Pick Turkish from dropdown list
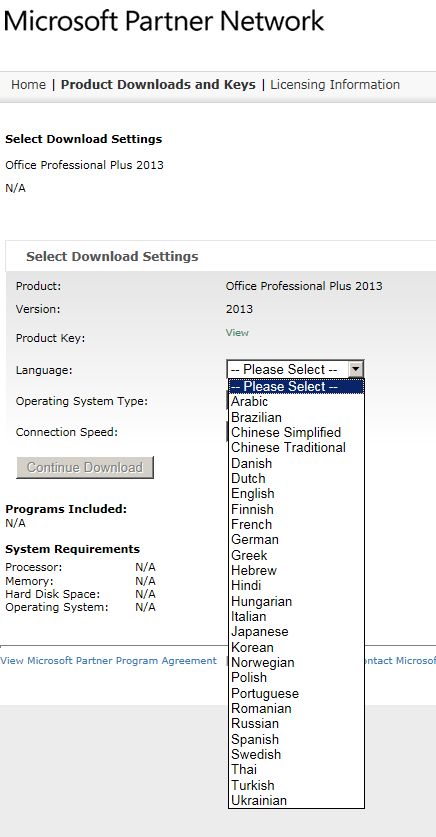 (296, 785)
